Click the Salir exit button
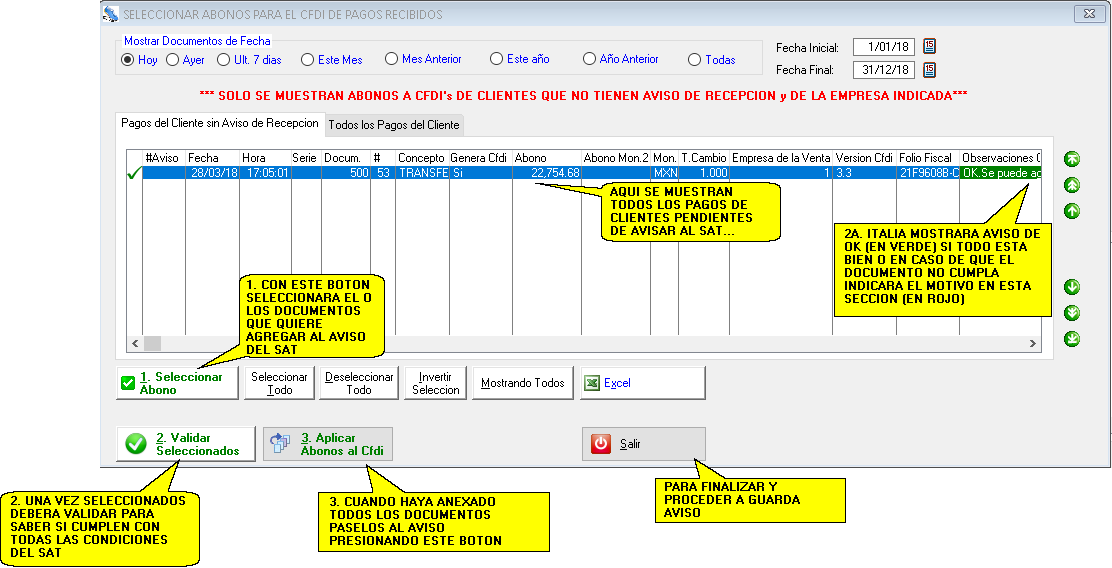This screenshot has height=568, width=1112. pos(643,444)
